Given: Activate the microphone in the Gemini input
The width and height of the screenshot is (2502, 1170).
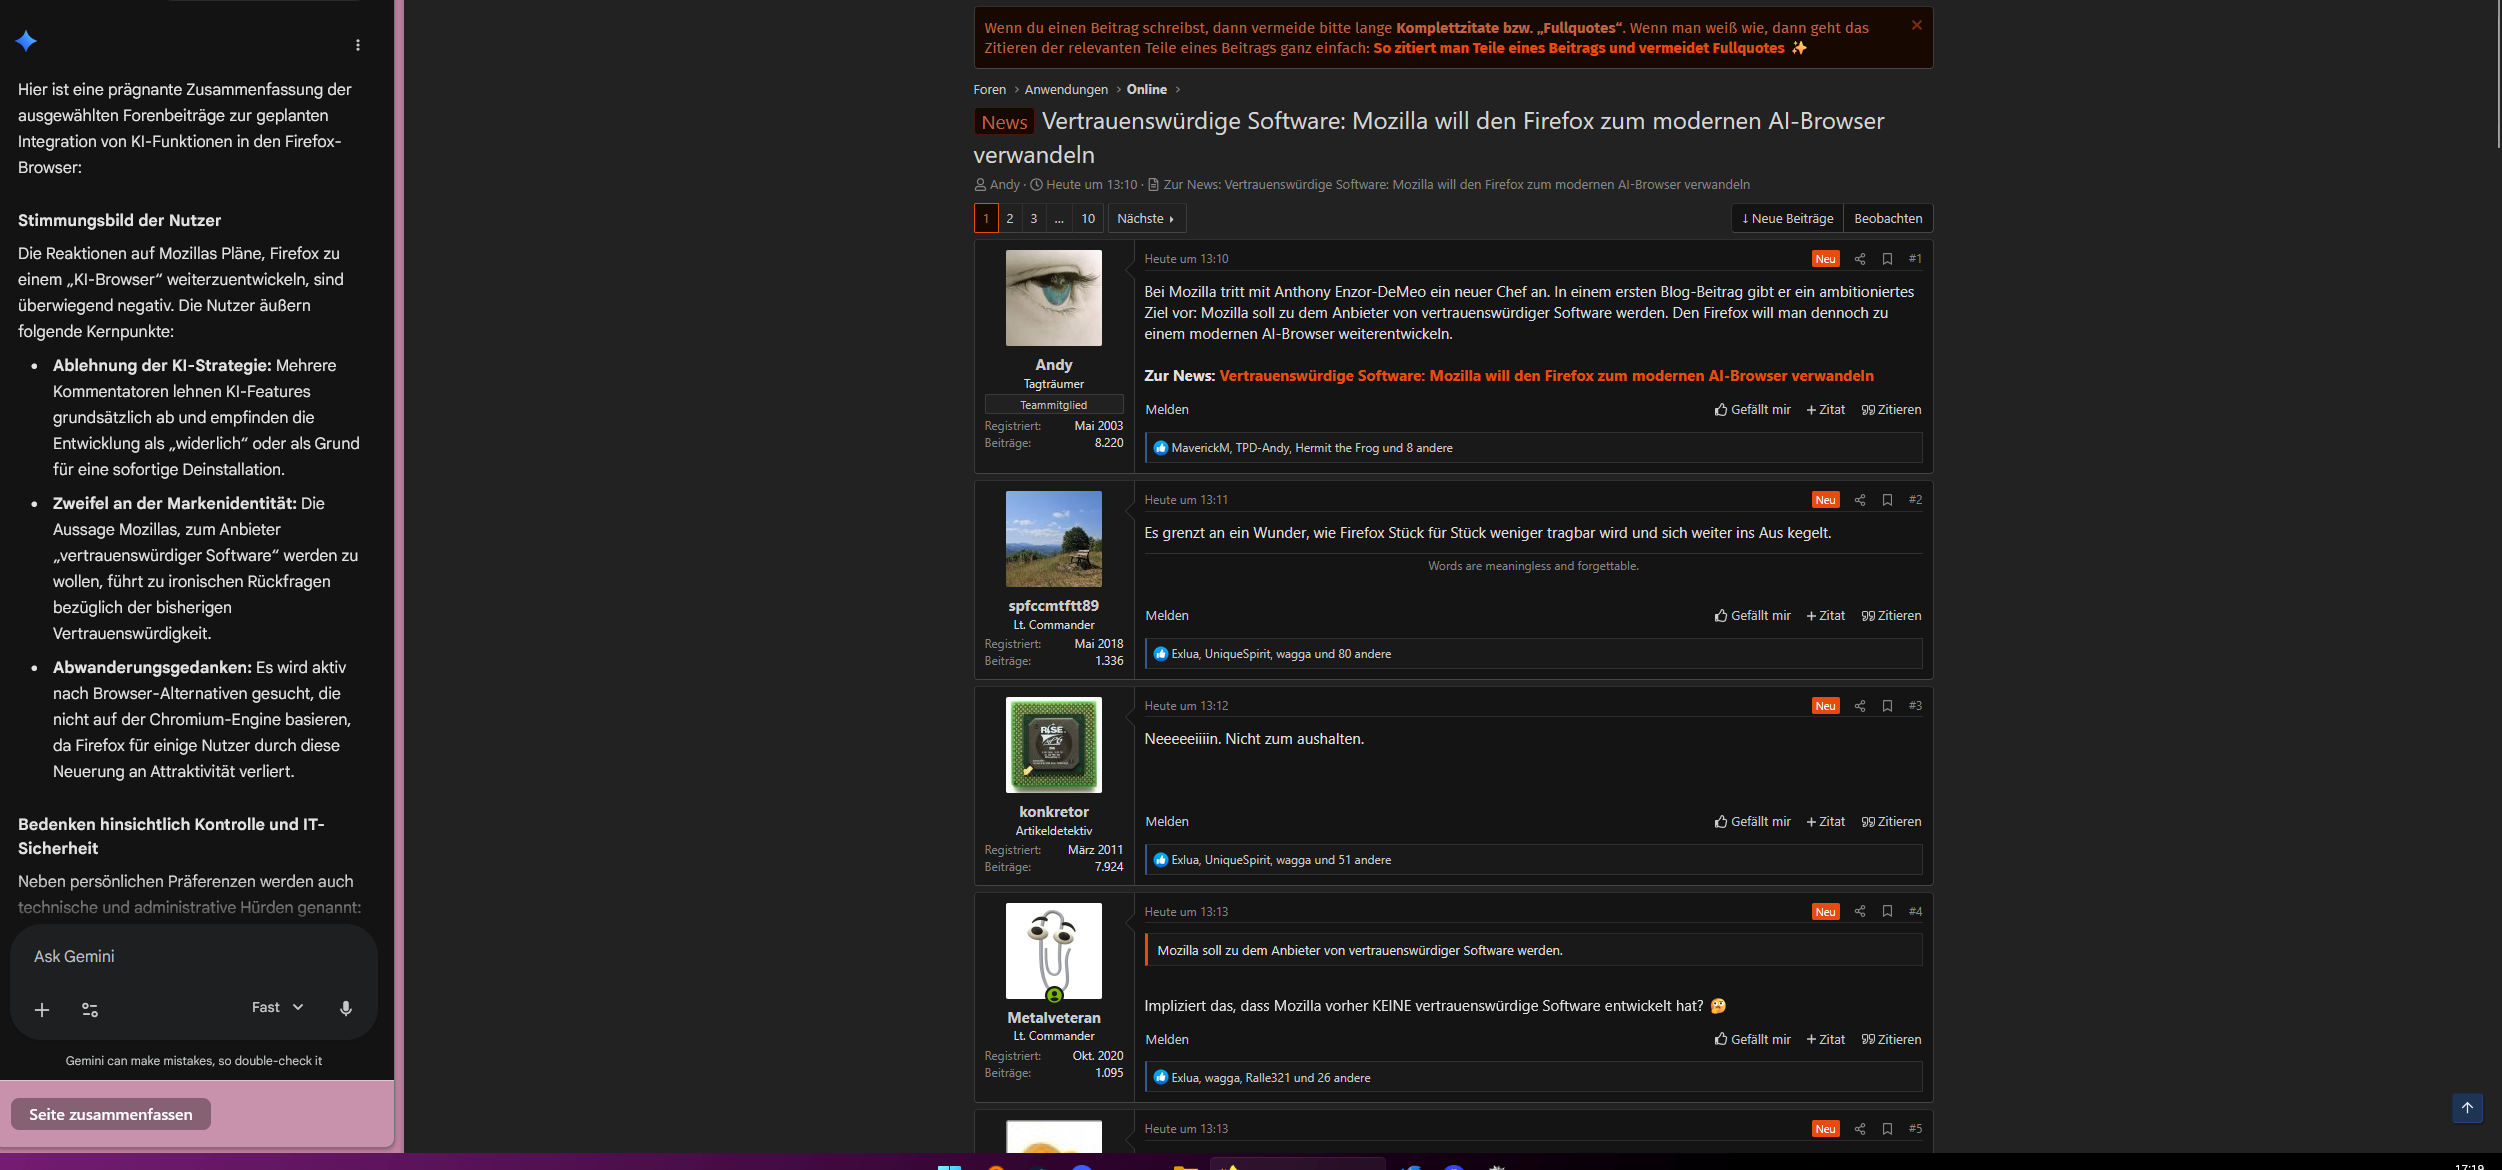Looking at the screenshot, I should [346, 1008].
